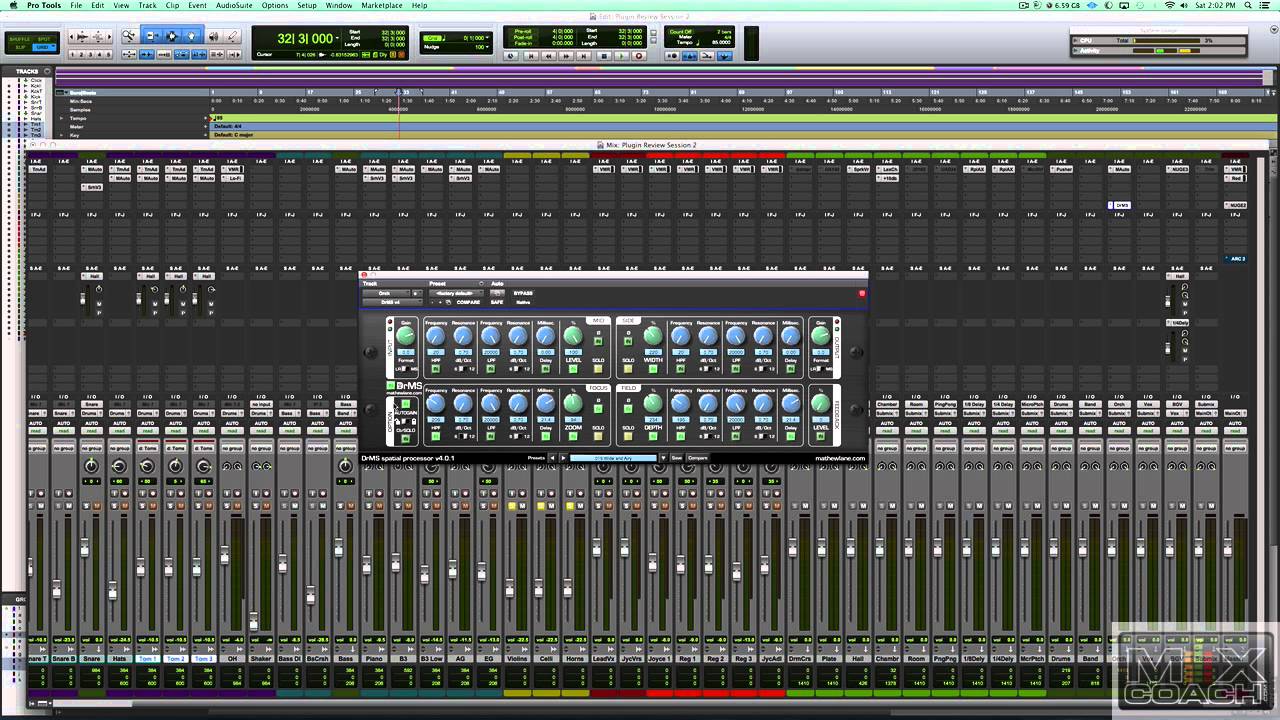Toggle the MID LEVEL IN button
This screenshot has width=1280, height=720.
click(573, 369)
